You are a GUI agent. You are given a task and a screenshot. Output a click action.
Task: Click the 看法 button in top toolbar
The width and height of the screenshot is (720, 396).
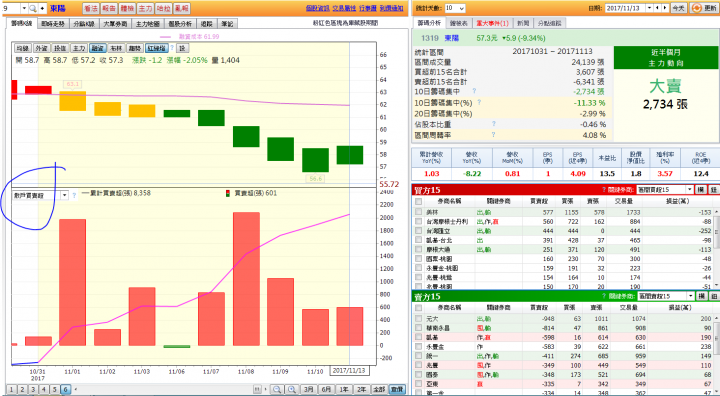coord(90,8)
